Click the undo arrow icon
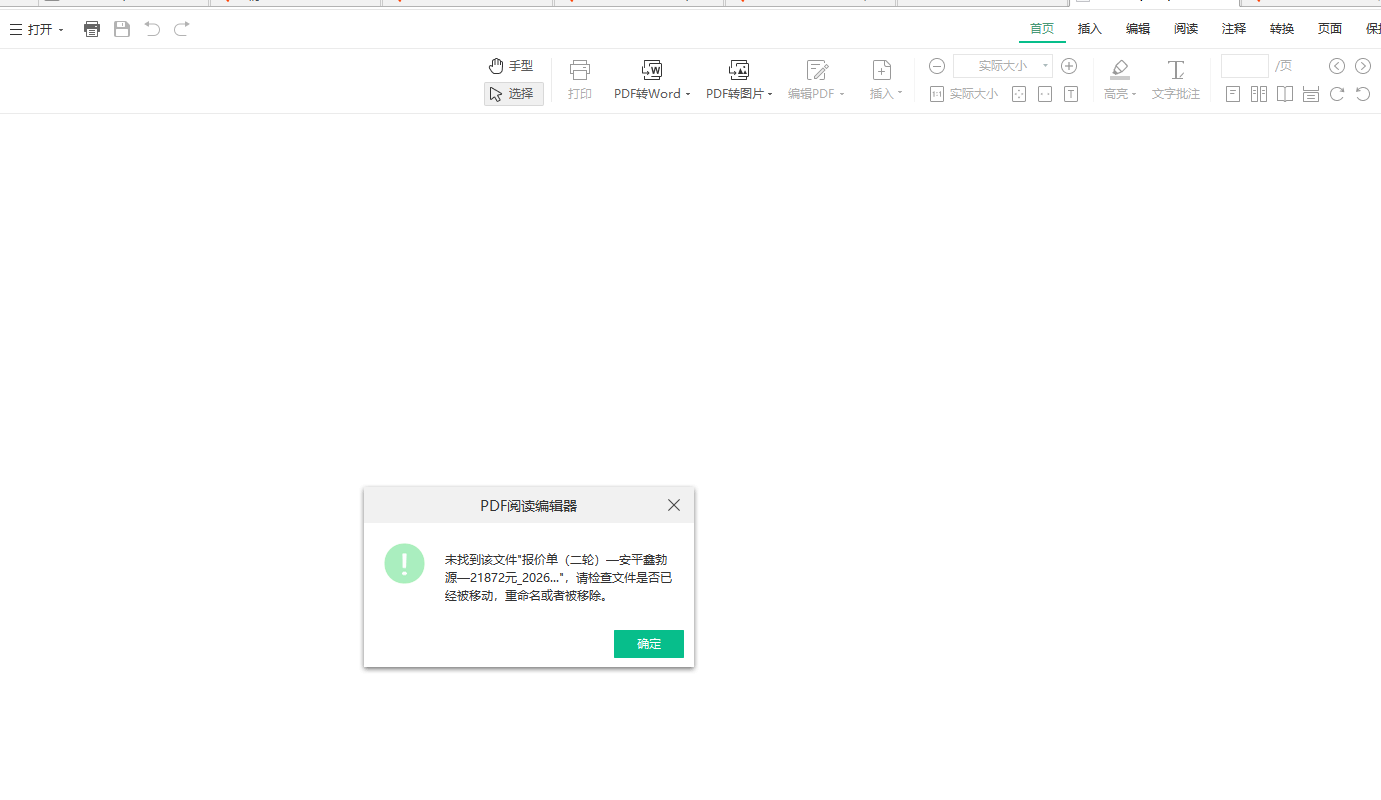 [152, 29]
